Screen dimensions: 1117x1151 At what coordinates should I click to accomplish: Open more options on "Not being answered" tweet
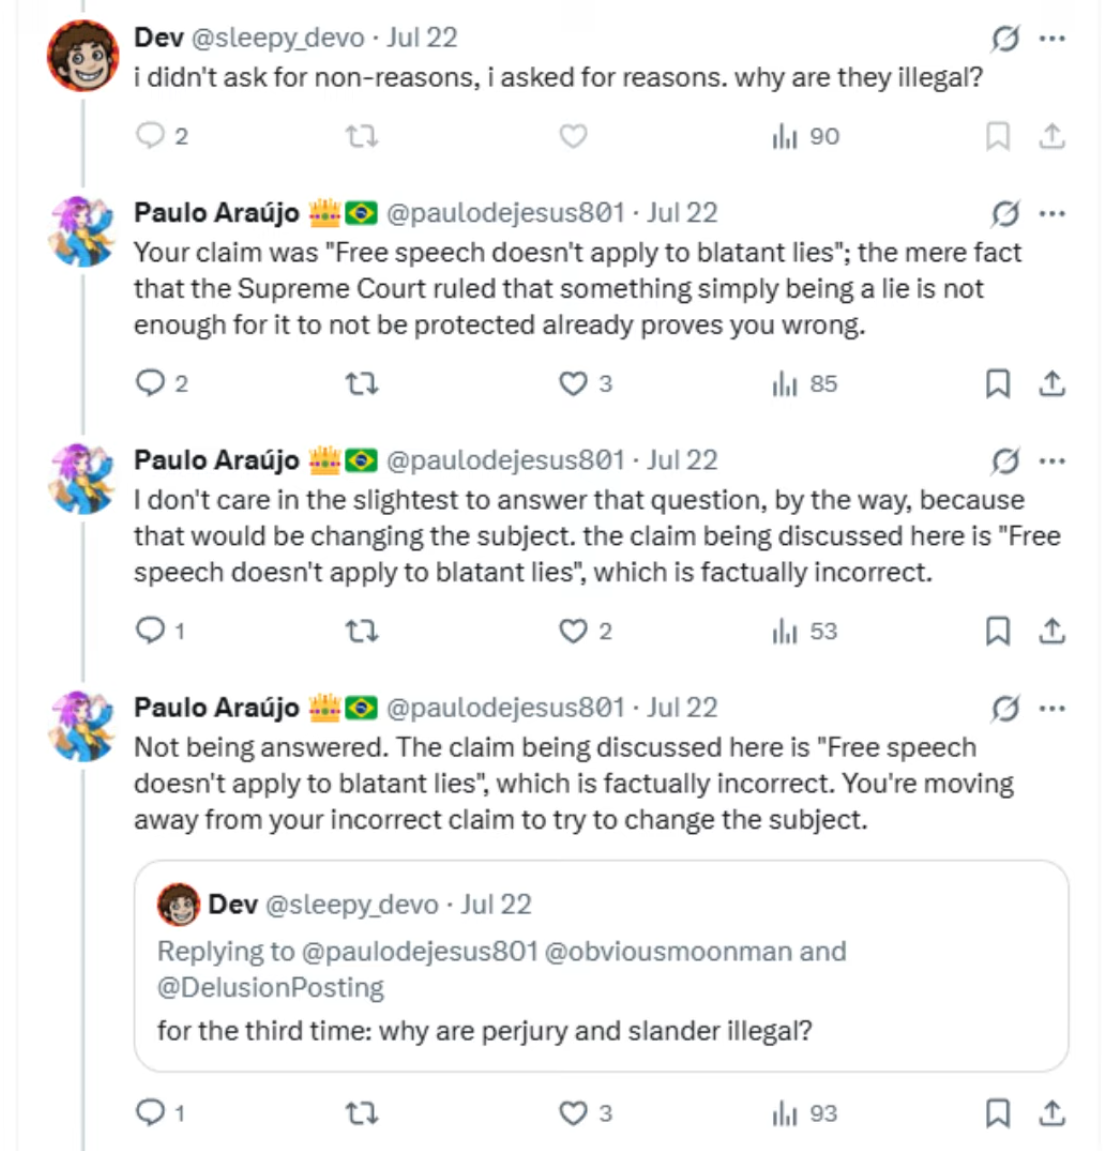[x=1052, y=708]
